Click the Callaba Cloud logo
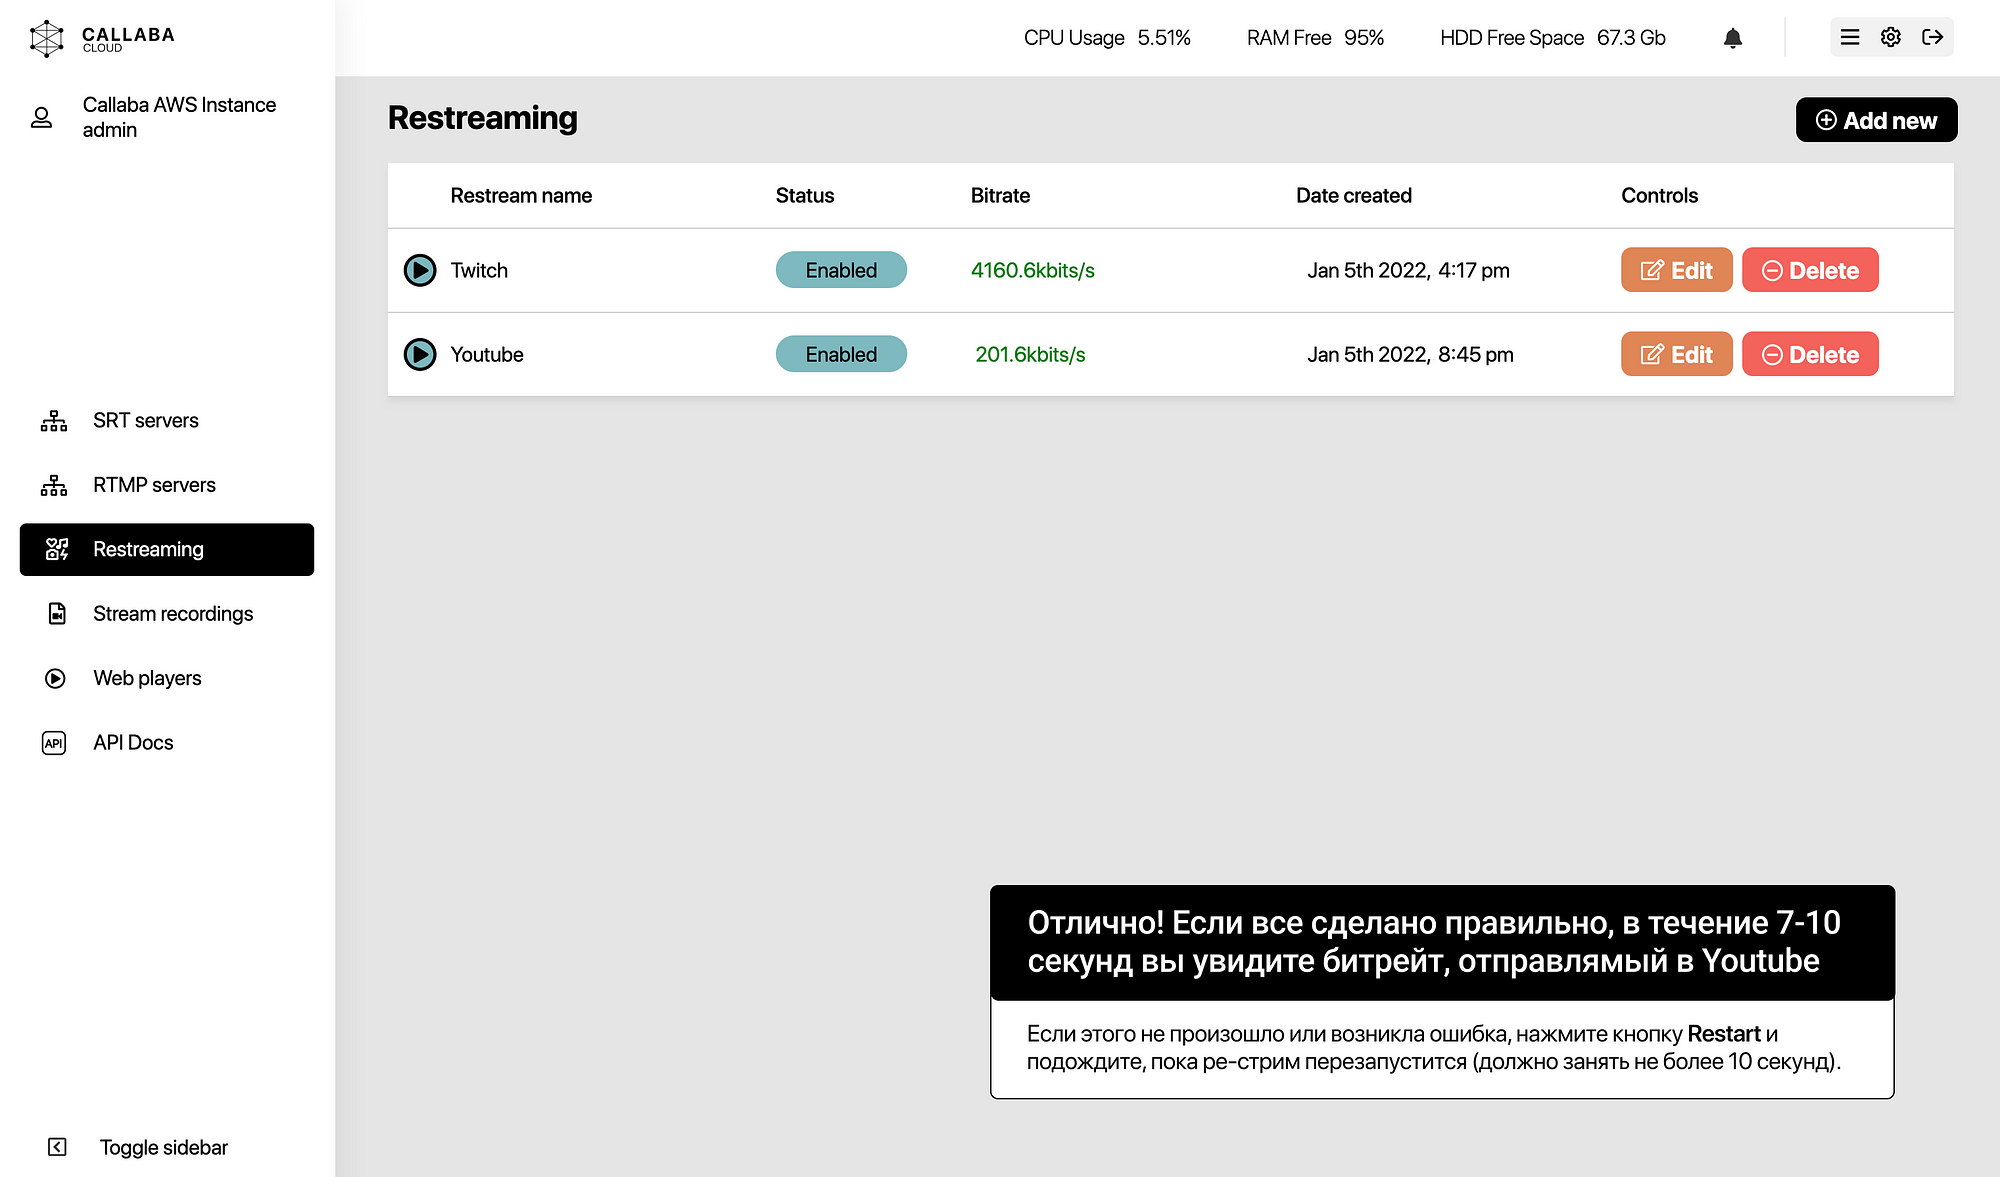 102,38
